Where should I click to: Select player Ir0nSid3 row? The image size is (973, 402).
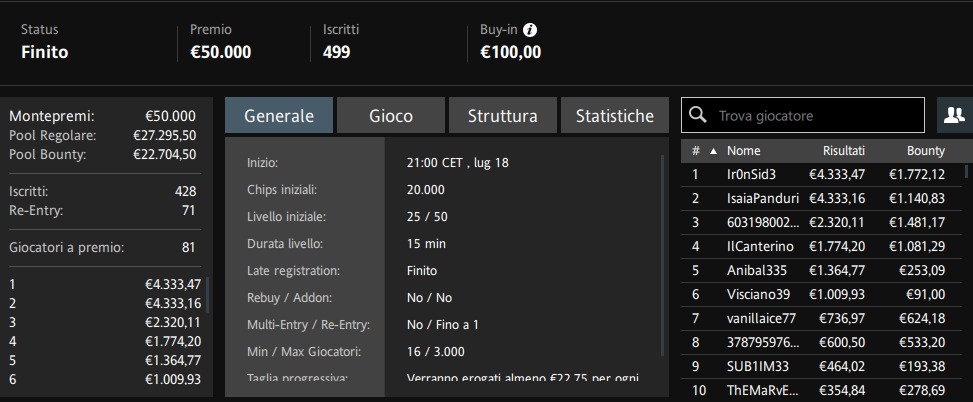pyautogui.click(x=822, y=175)
